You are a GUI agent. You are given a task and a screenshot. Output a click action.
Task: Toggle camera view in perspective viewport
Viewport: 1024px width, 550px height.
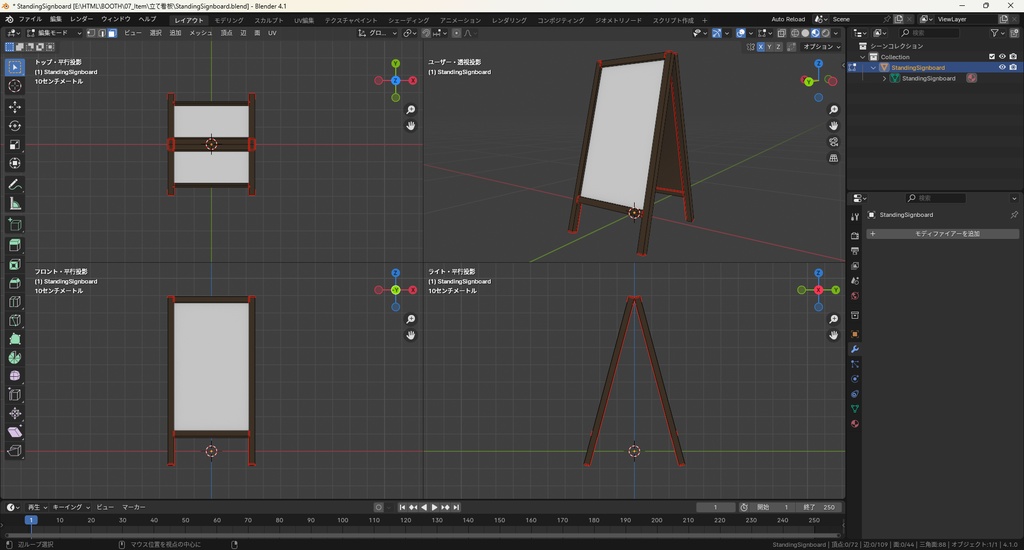[x=834, y=142]
